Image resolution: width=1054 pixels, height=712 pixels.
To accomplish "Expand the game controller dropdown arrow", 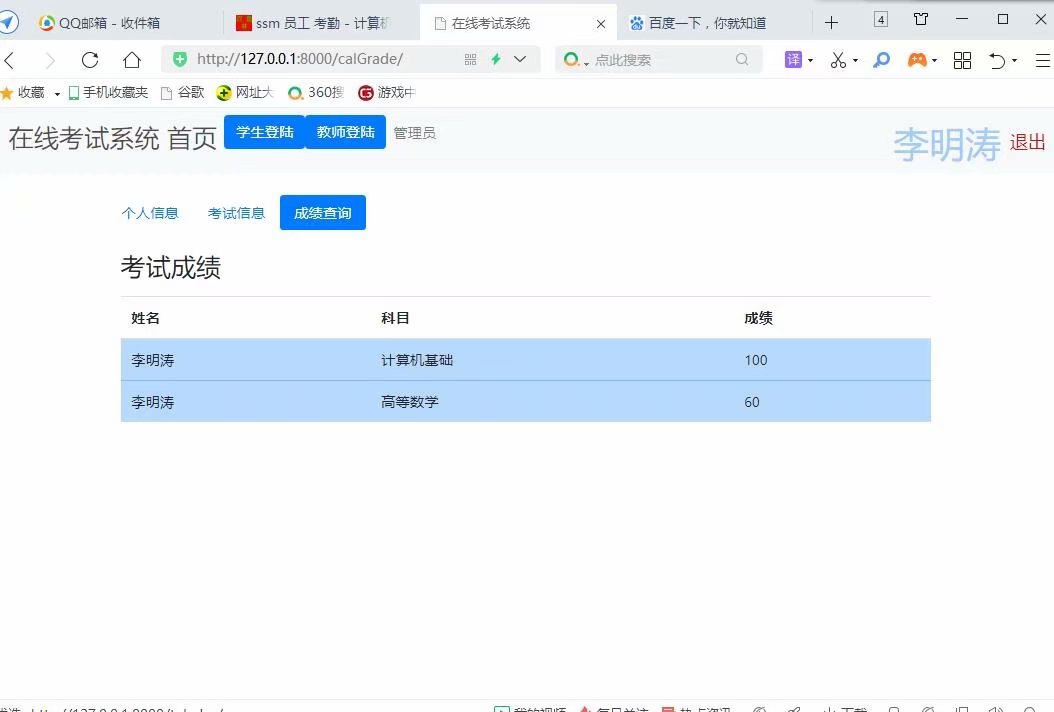I will [935, 61].
